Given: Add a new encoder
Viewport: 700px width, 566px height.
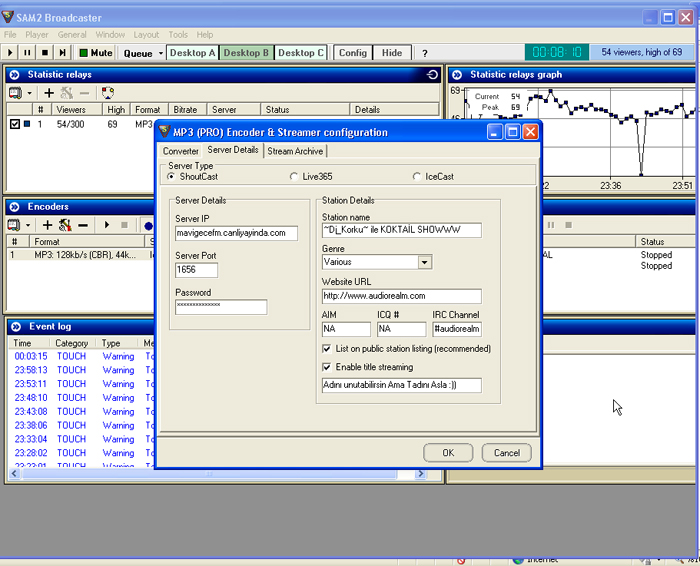Looking at the screenshot, I should point(47,225).
